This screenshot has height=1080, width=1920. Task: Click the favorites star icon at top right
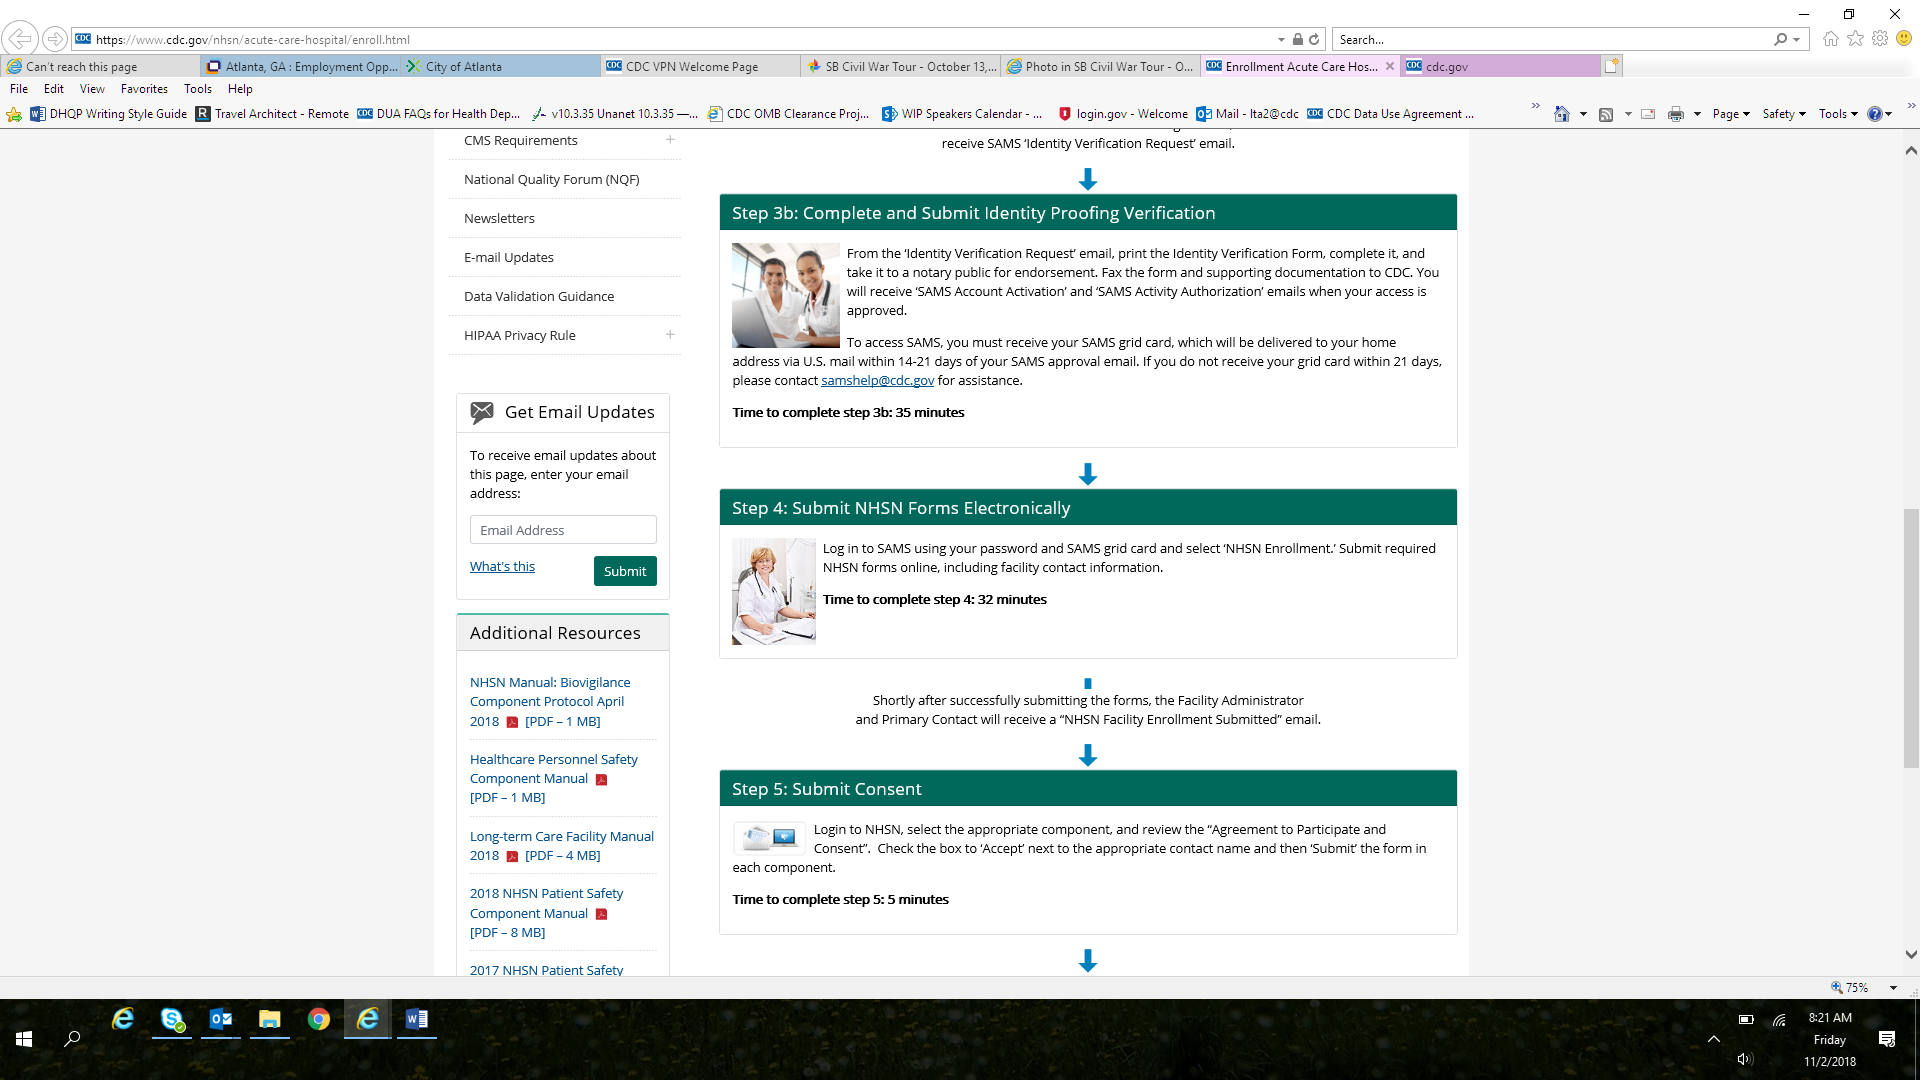point(1855,39)
